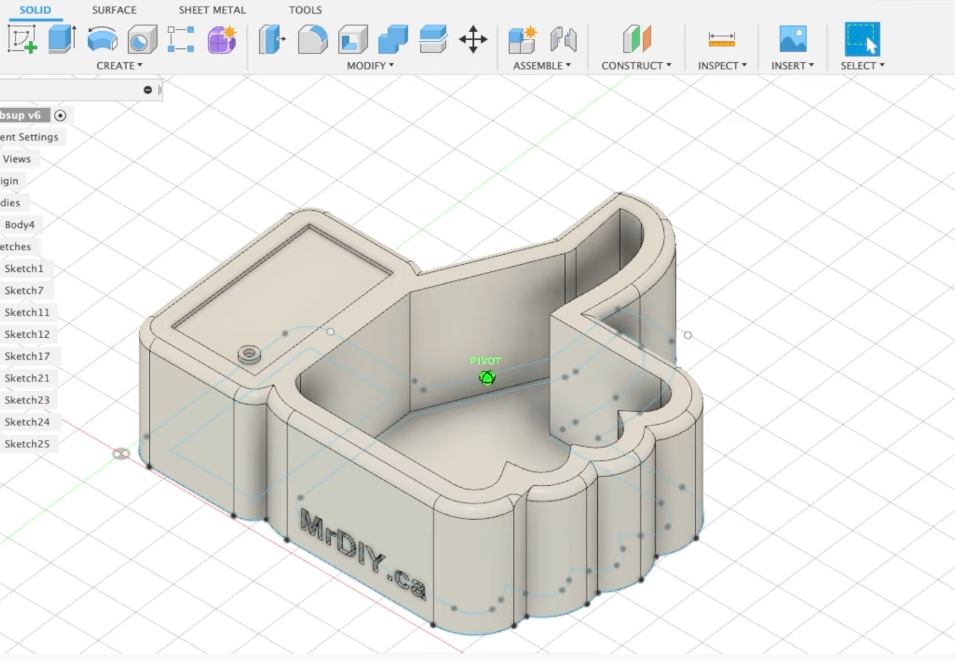Screen dimensions: 955x661
Task: Select the Measure tool icon
Action: pos(722,40)
